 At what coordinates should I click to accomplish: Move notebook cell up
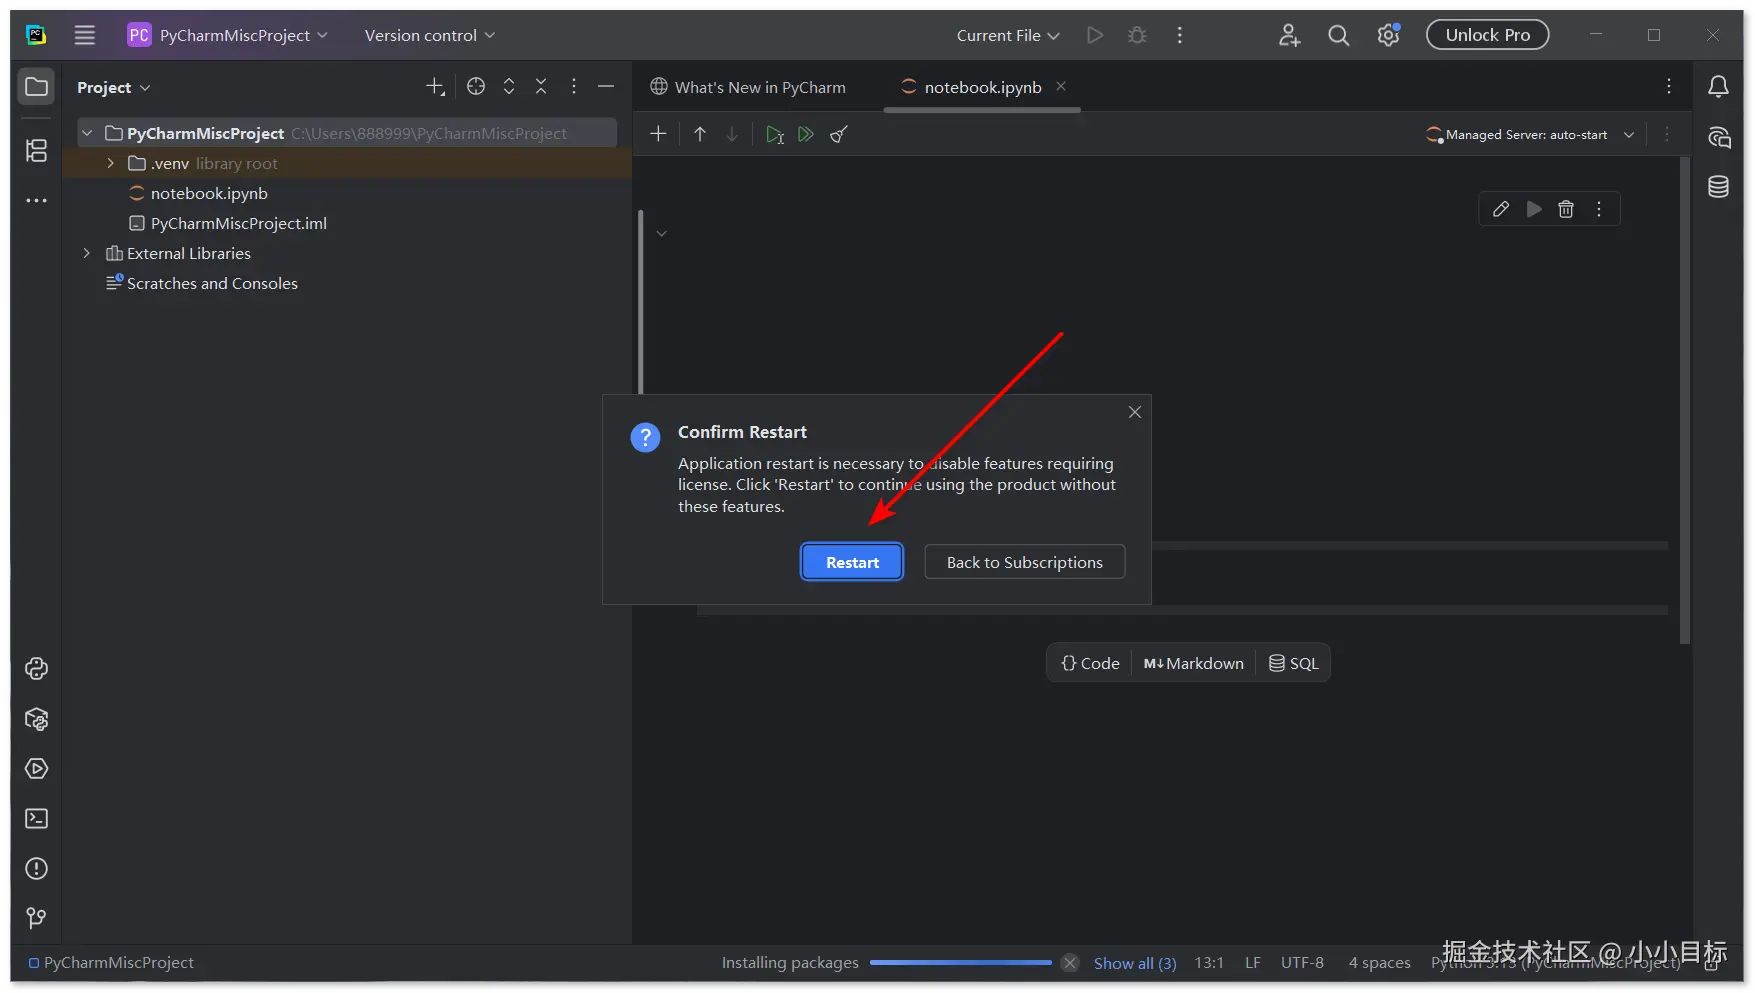(700, 134)
